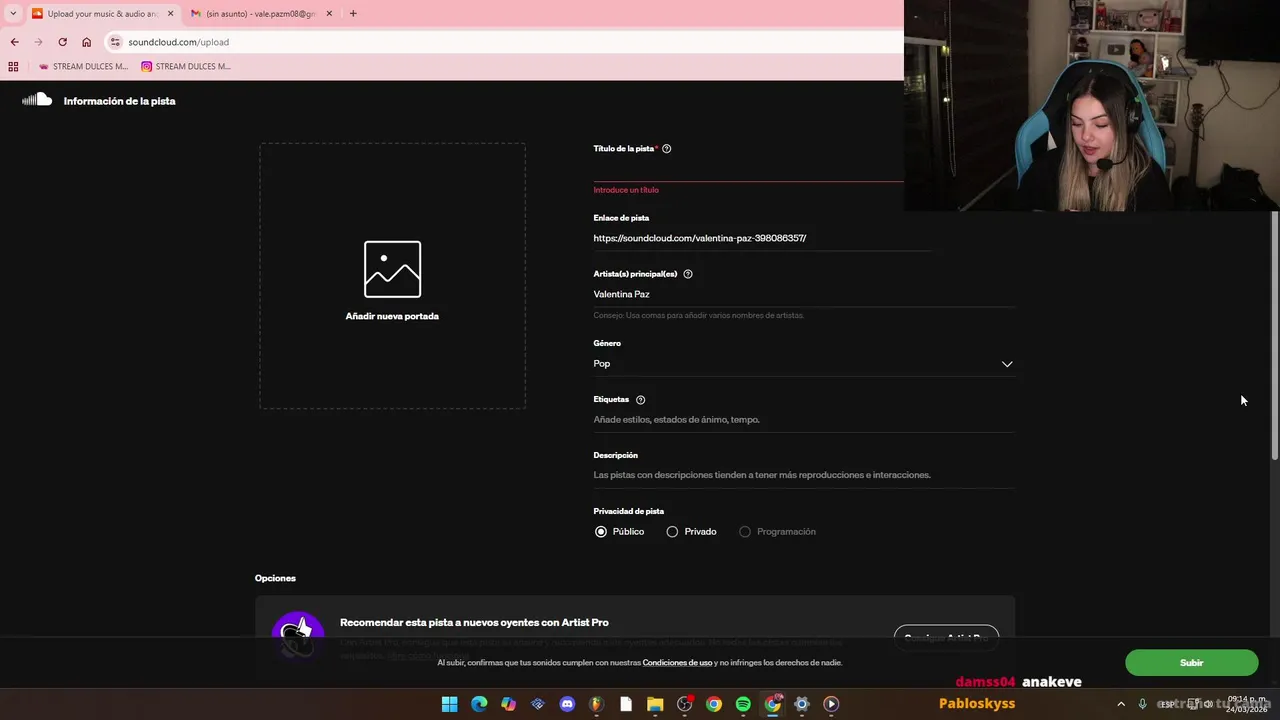Open the taskbar clock and date
The width and height of the screenshot is (1280, 720).
(1246, 704)
